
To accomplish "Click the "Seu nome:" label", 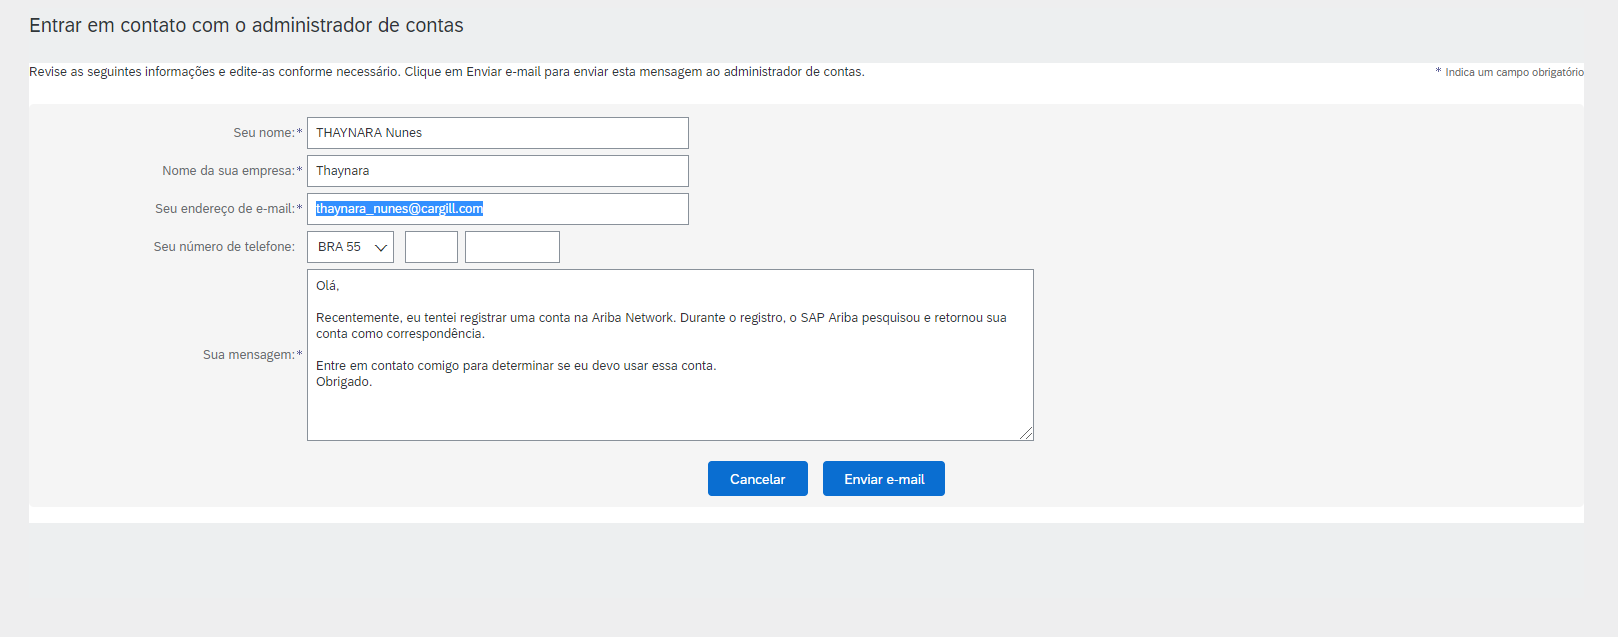I will coord(267,133).
